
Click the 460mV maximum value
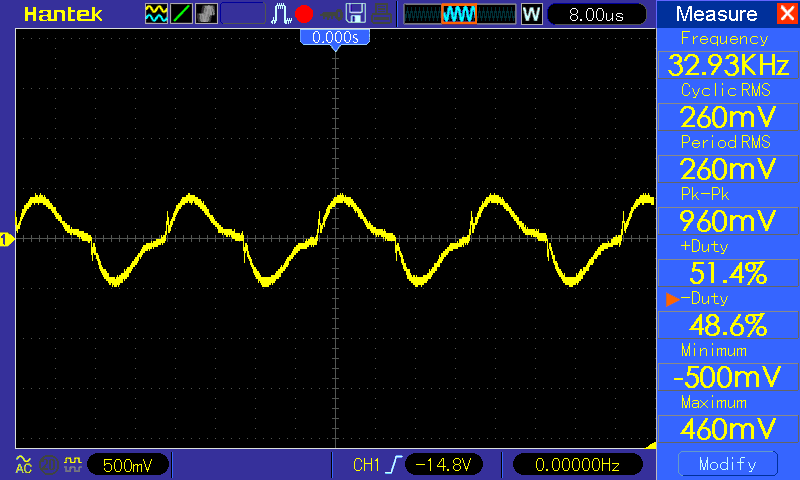tap(728, 429)
